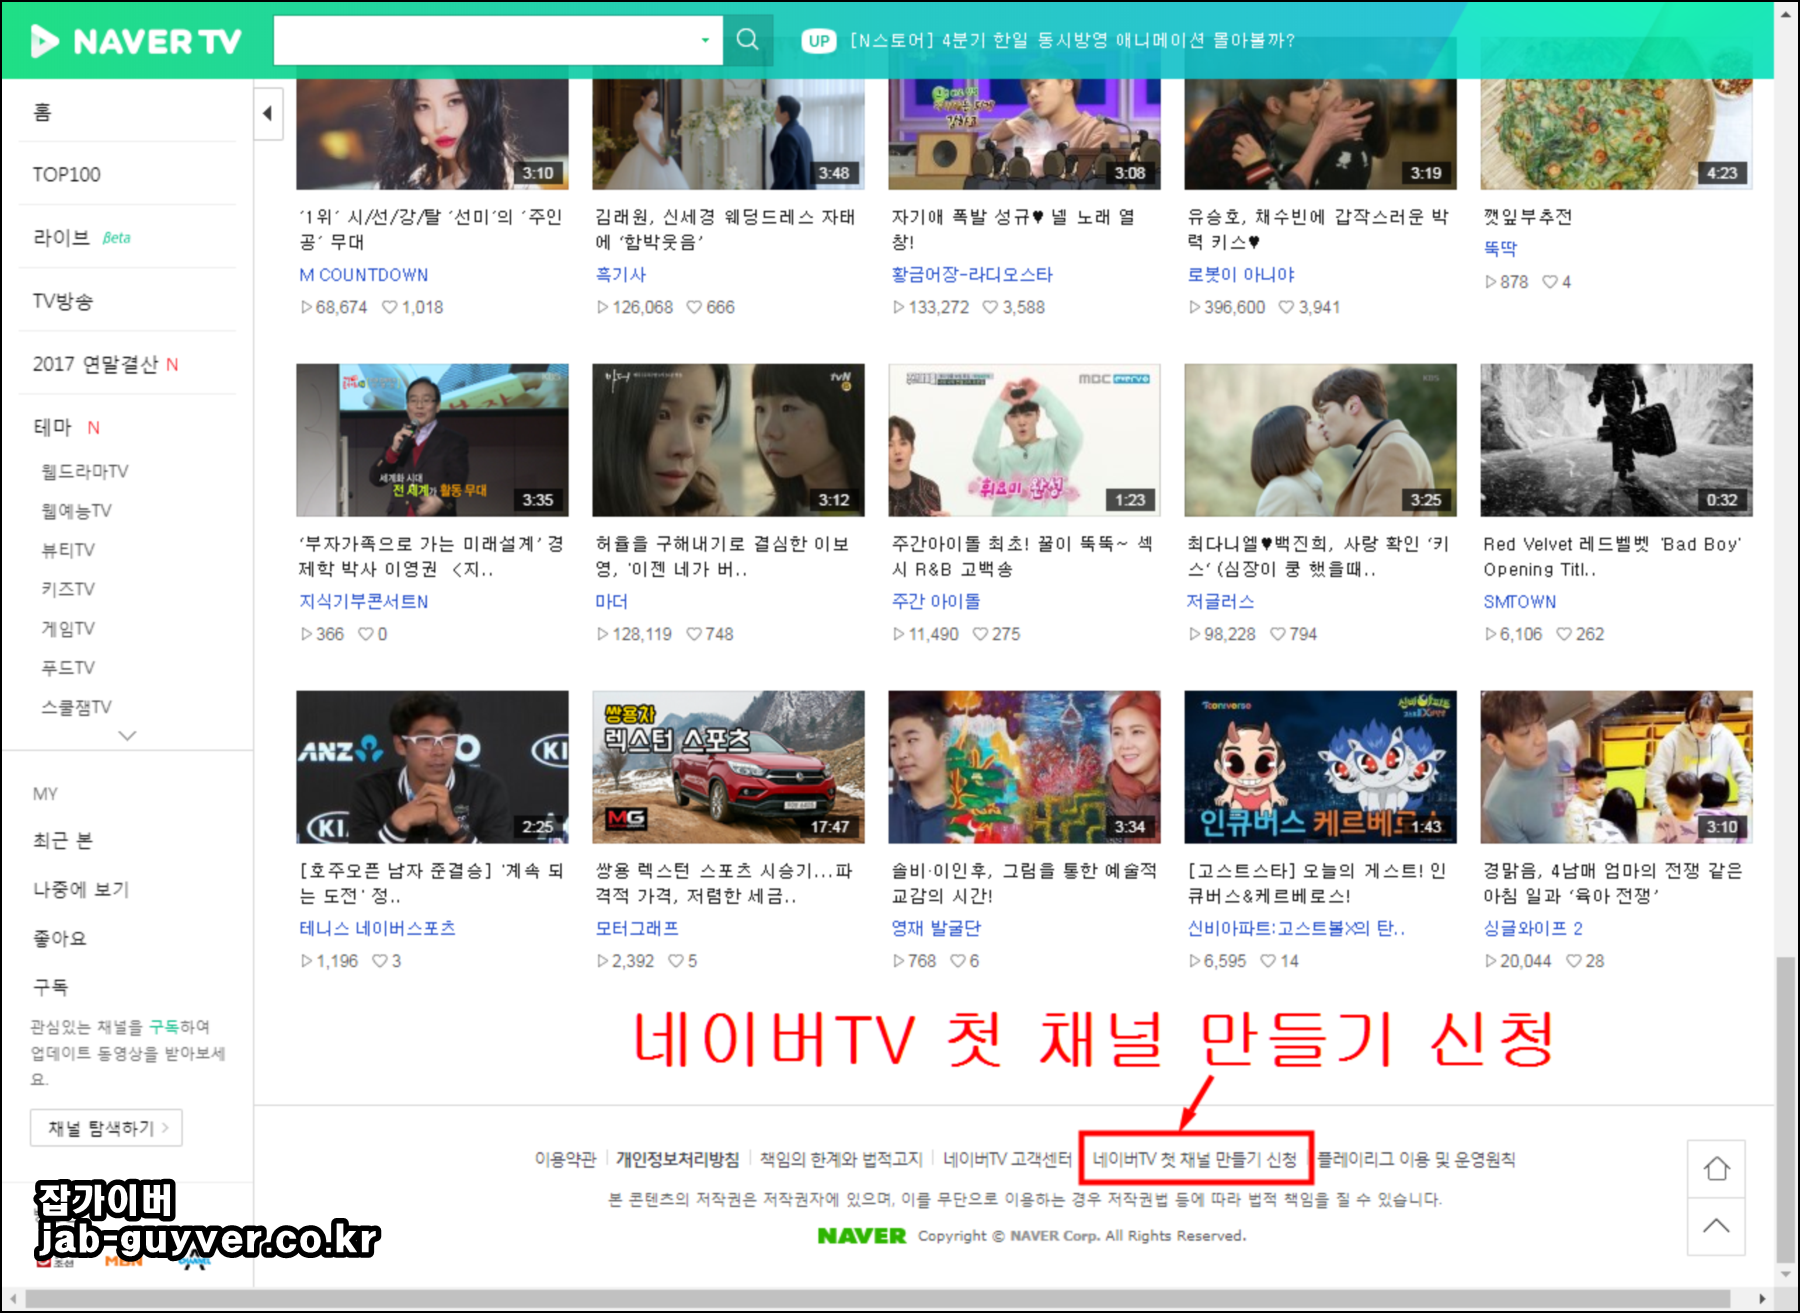Click 플레이리그 이용 및 운영원칙 link
The height and width of the screenshot is (1313, 1800).
pyautogui.click(x=1417, y=1159)
